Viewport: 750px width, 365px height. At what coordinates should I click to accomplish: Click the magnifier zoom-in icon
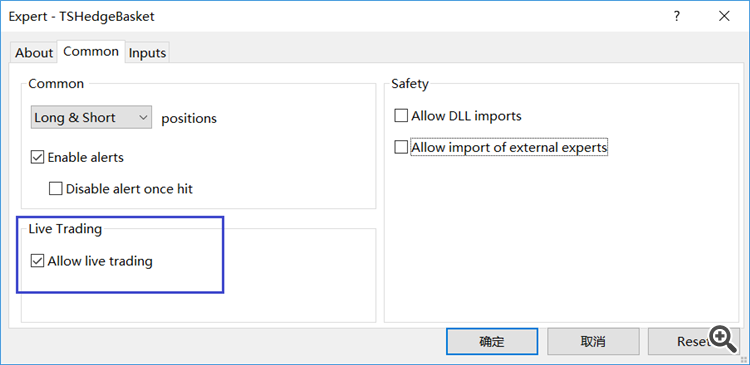coord(723,339)
